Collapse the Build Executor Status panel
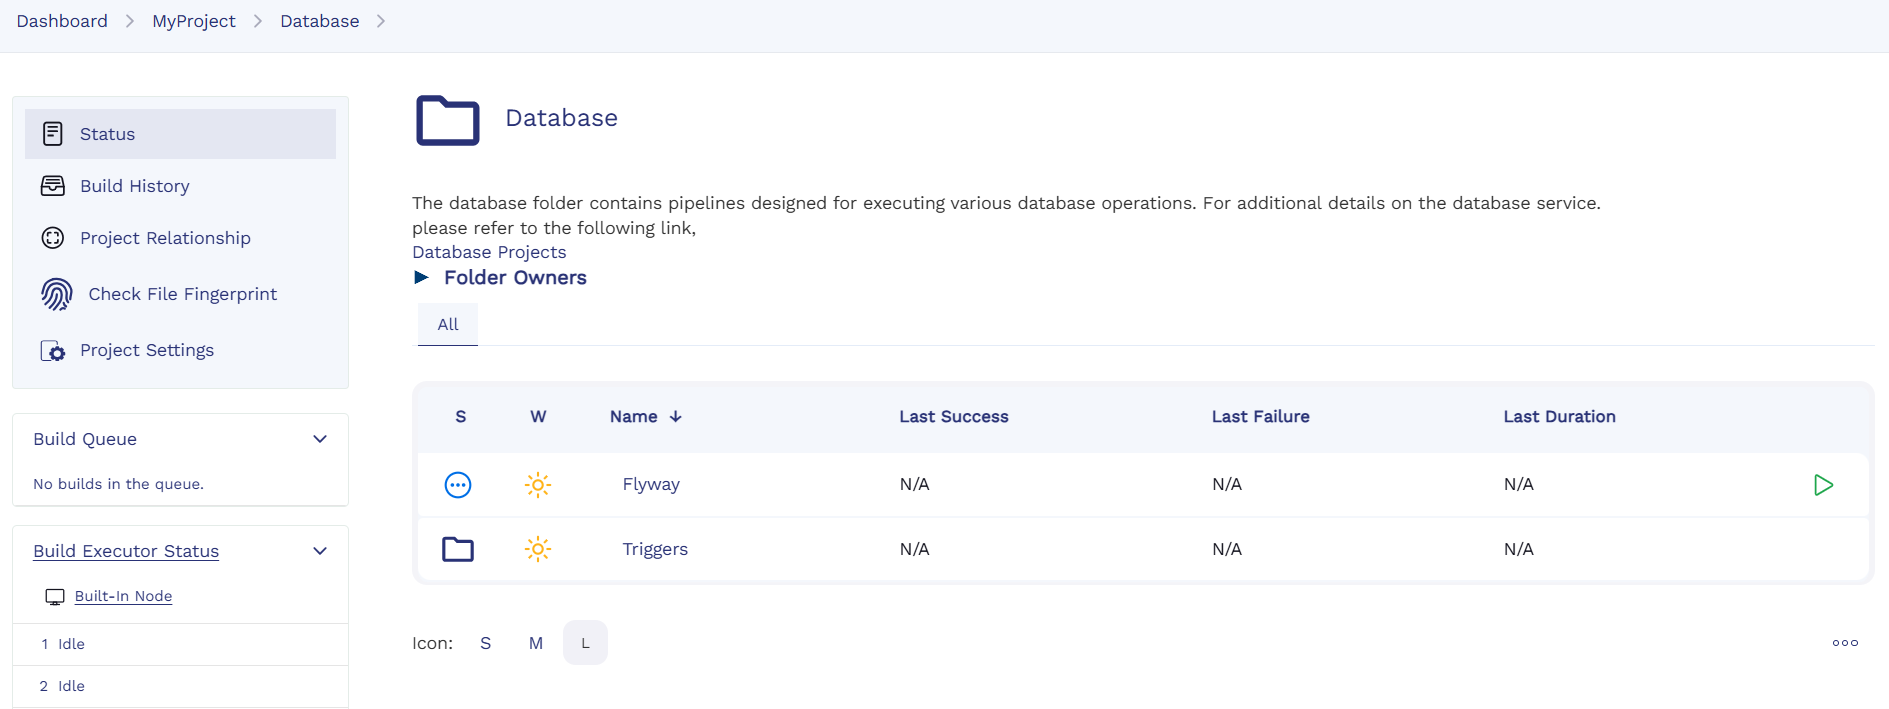 coord(320,551)
